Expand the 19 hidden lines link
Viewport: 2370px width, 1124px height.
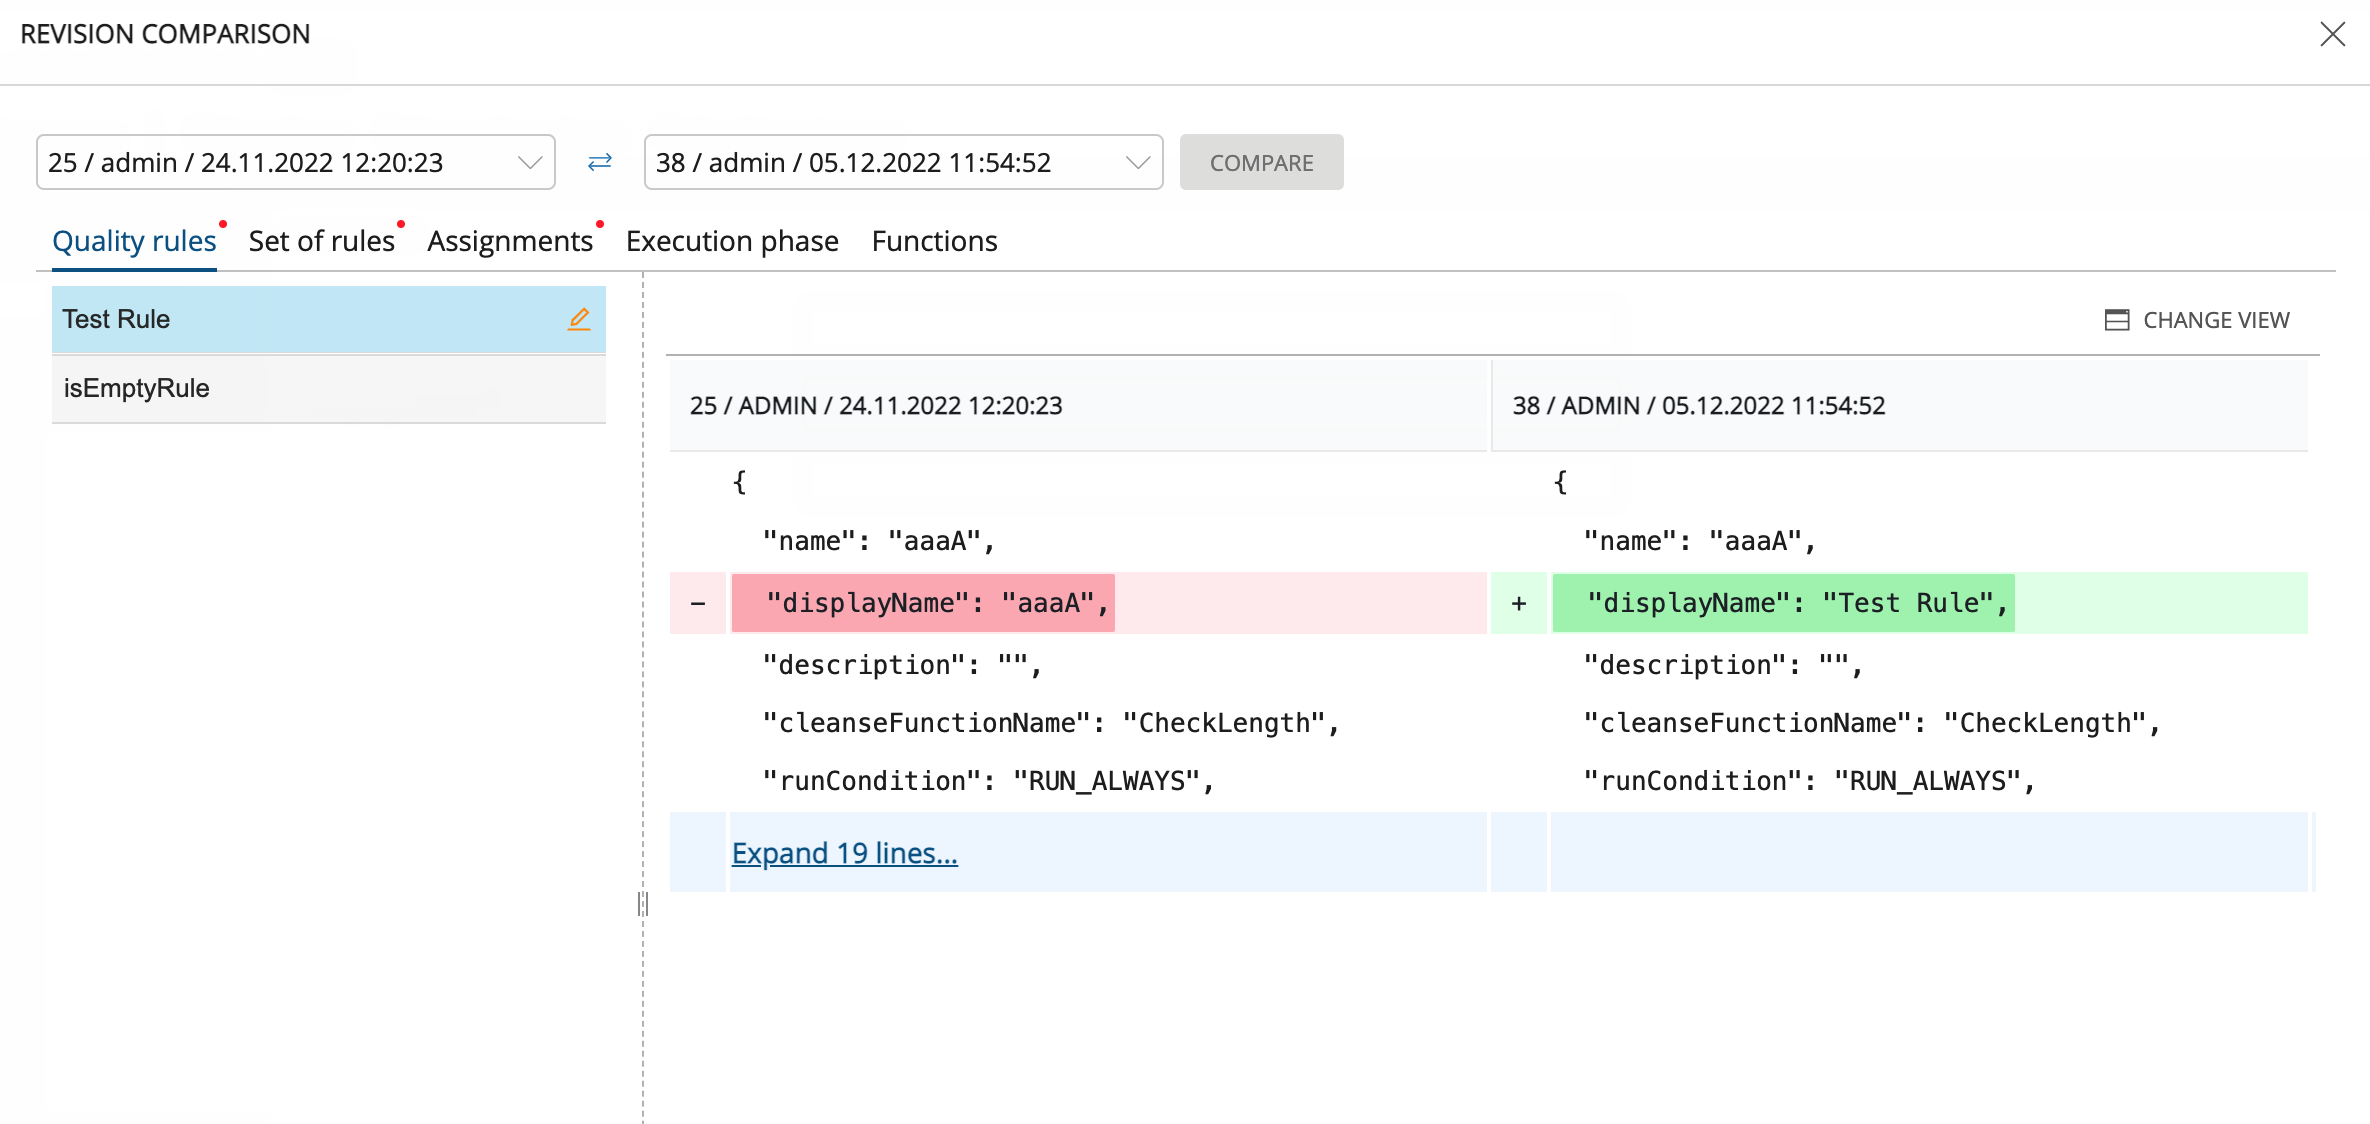tap(845, 853)
